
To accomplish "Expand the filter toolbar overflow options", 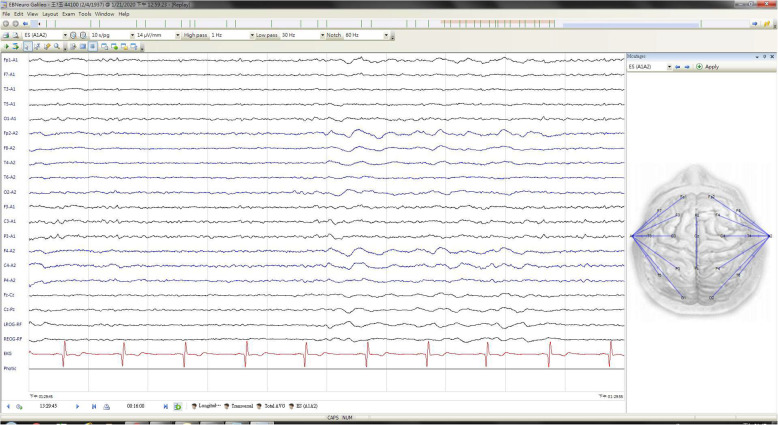I will click(392, 36).
